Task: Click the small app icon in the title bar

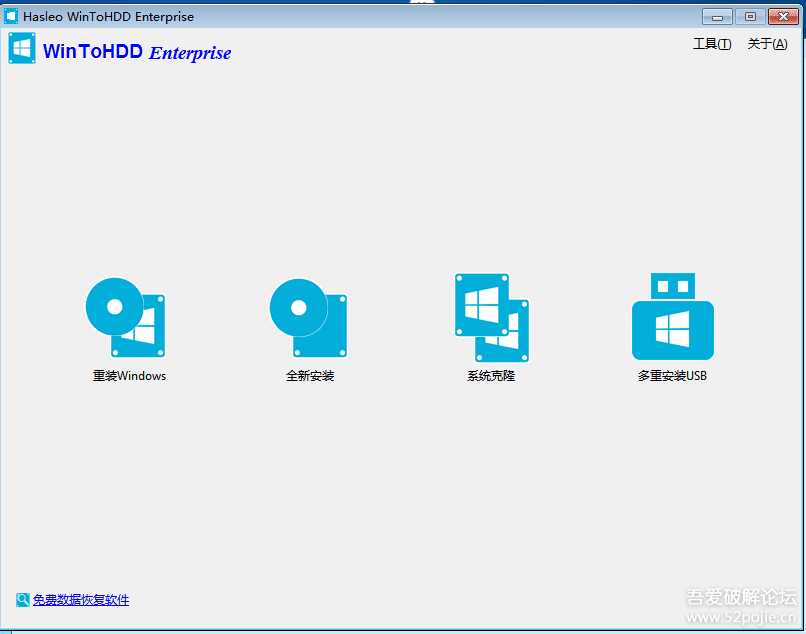Action: tap(12, 16)
